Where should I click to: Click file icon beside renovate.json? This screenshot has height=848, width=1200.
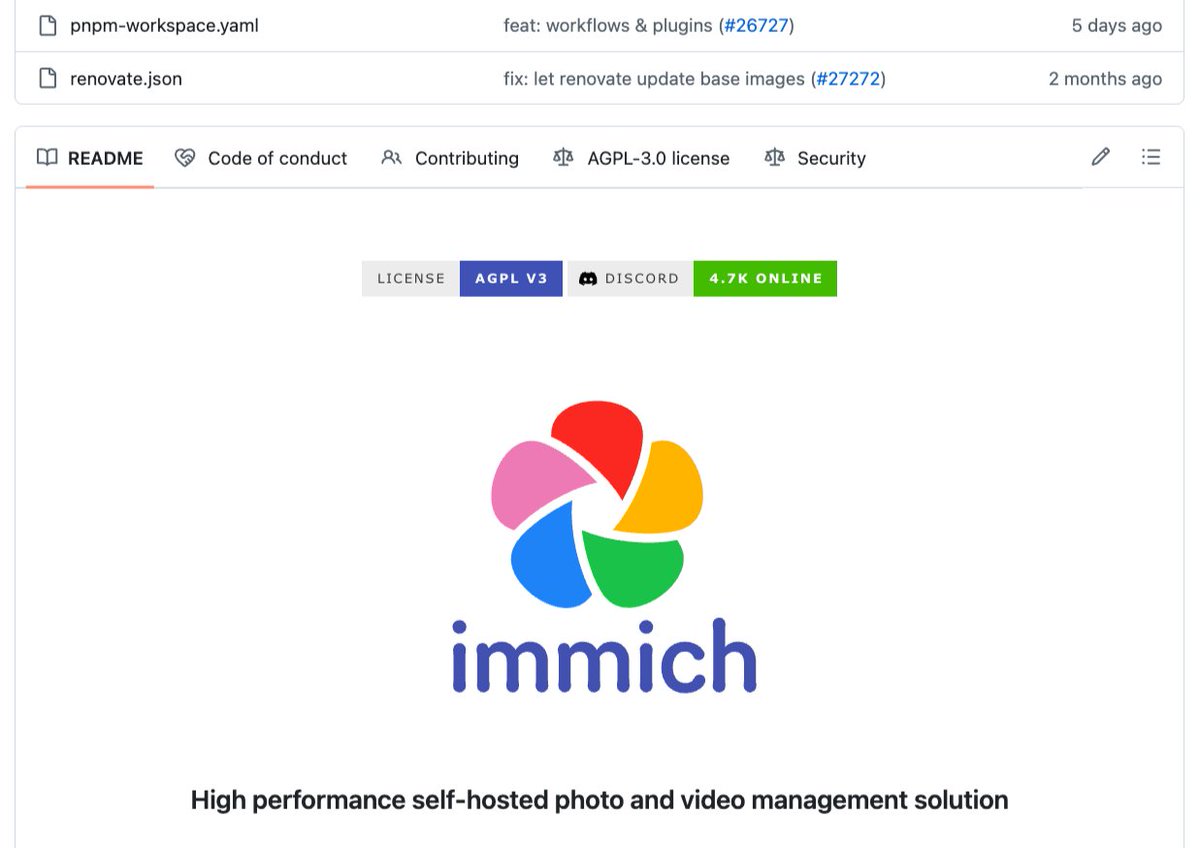tap(46, 78)
